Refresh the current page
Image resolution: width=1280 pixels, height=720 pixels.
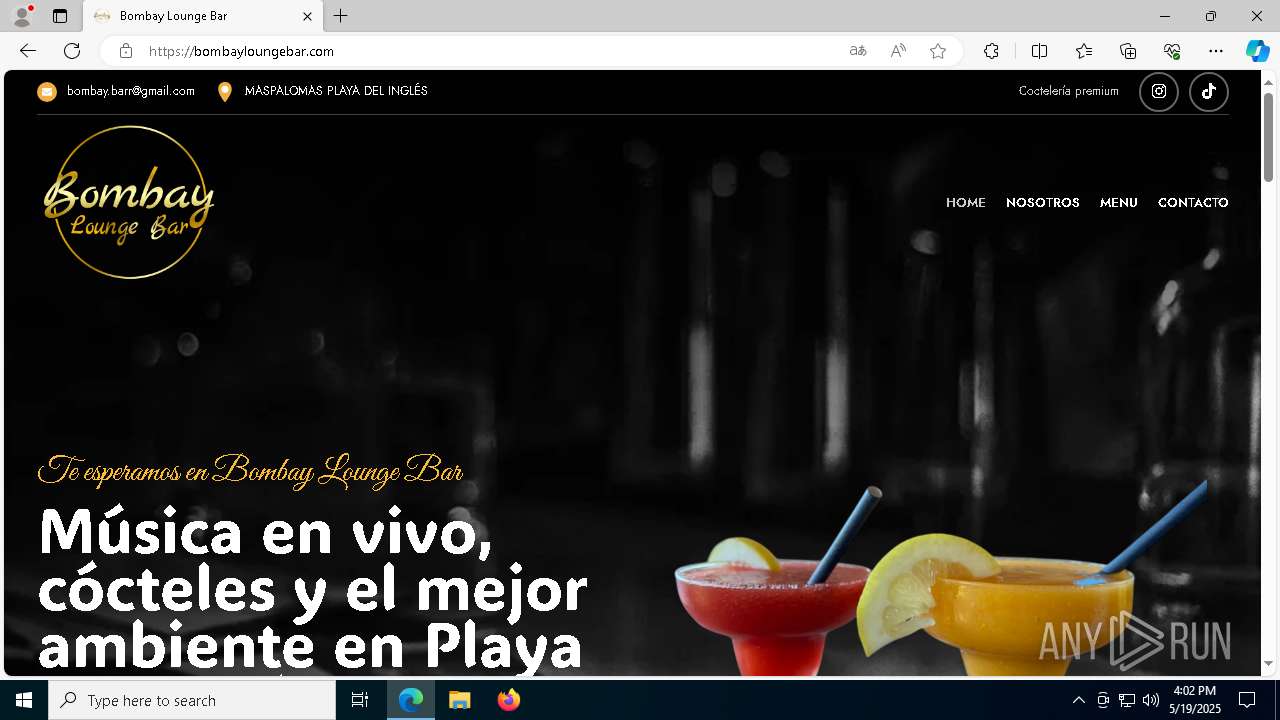72,51
